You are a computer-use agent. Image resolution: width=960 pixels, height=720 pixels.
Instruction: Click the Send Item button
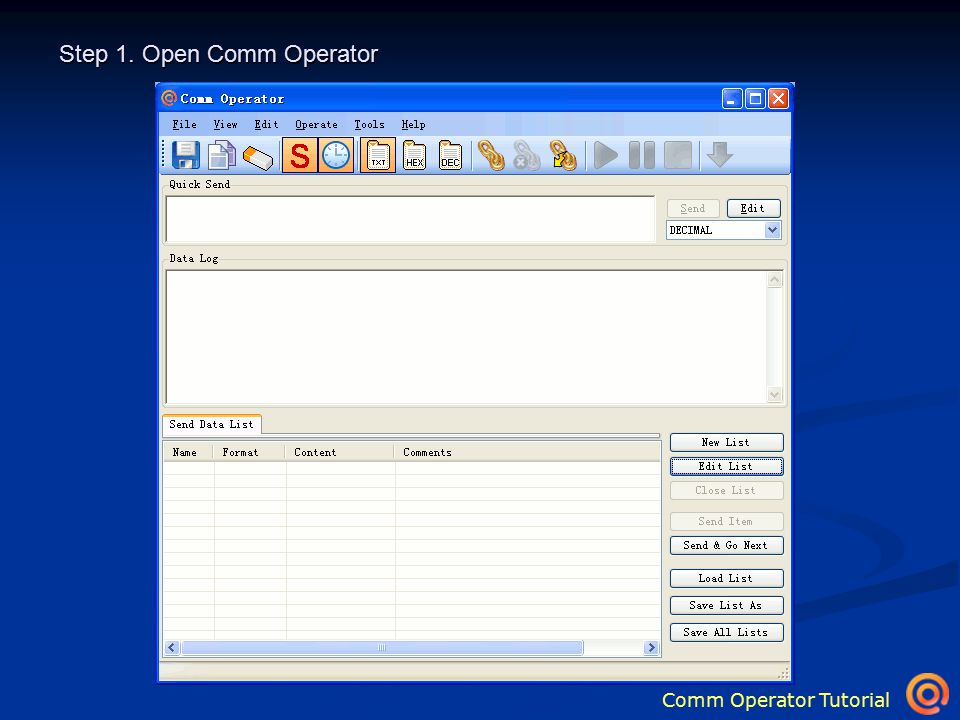[726, 521]
